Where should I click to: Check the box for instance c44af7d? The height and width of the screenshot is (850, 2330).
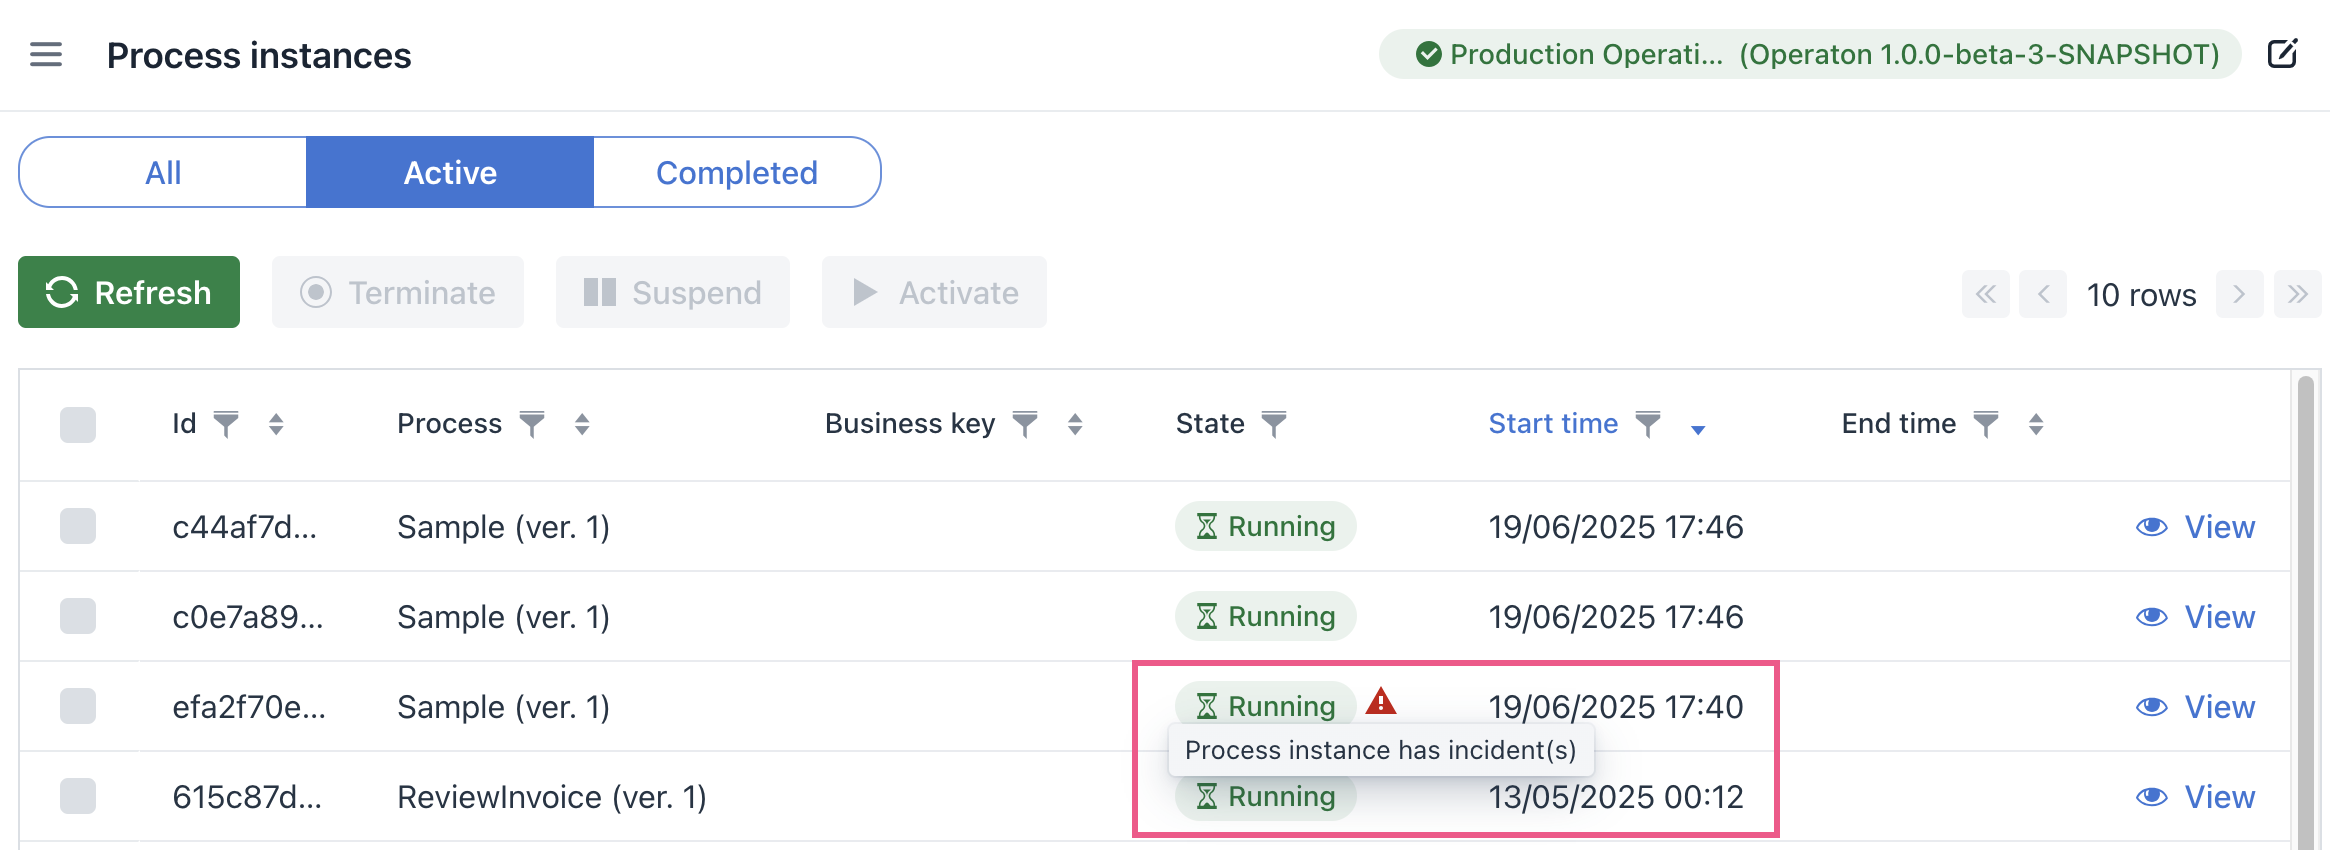pos(78,526)
